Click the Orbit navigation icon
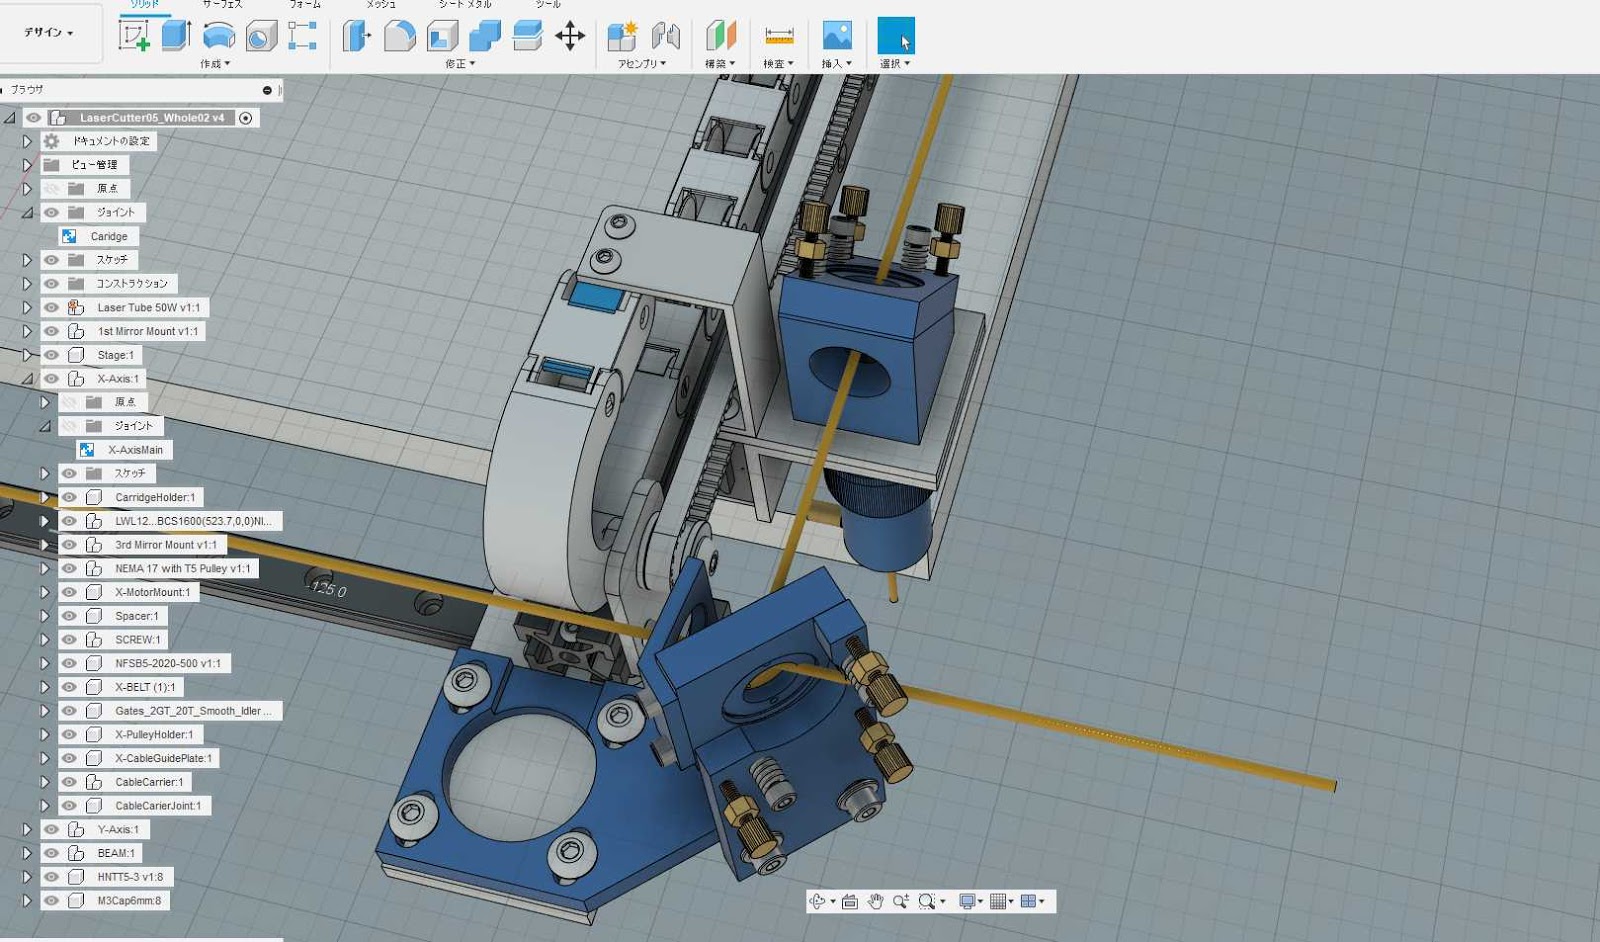1600x942 pixels. (818, 901)
